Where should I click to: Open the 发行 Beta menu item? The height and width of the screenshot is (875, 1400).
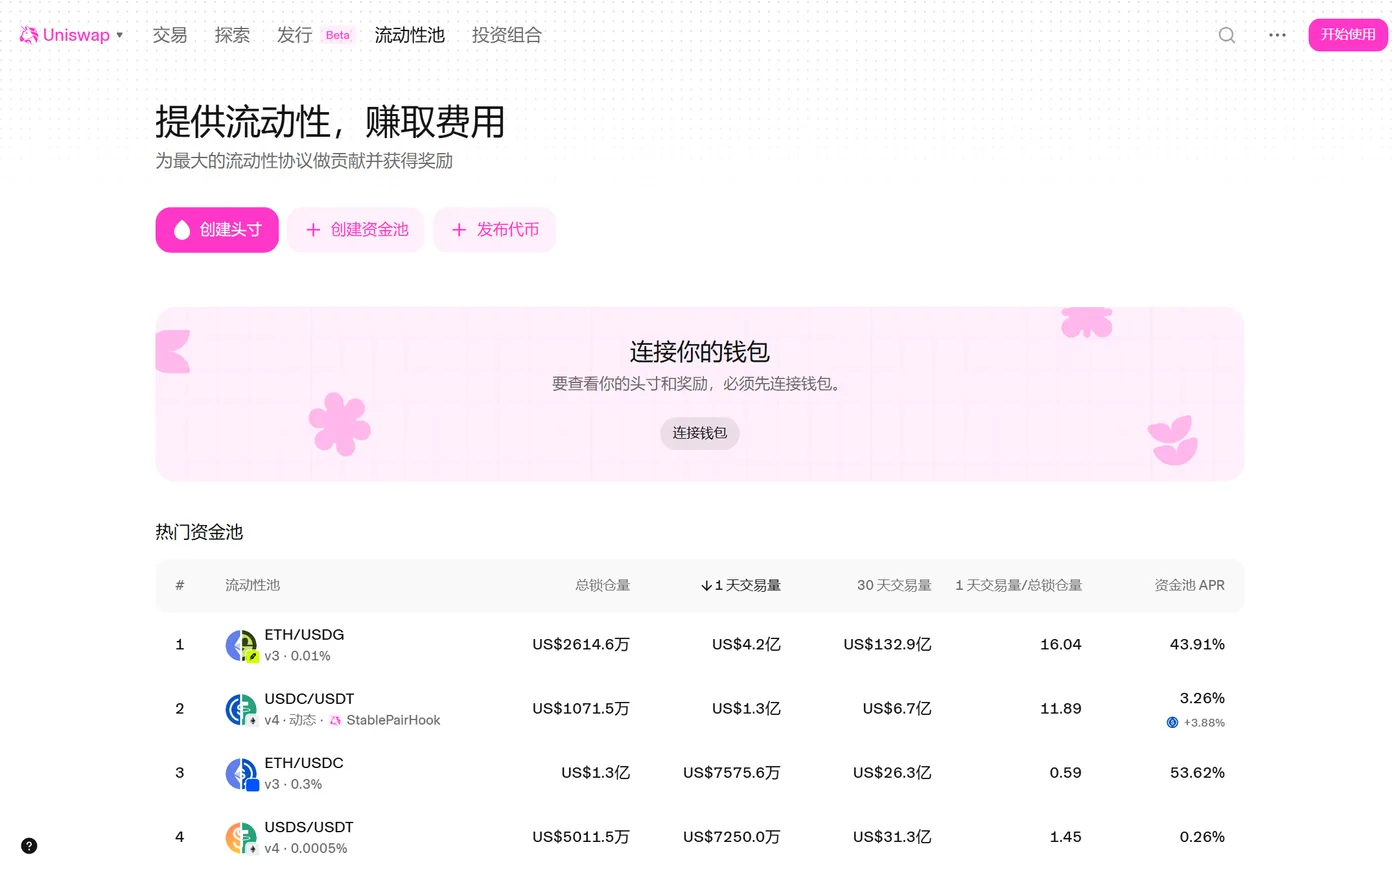314,35
